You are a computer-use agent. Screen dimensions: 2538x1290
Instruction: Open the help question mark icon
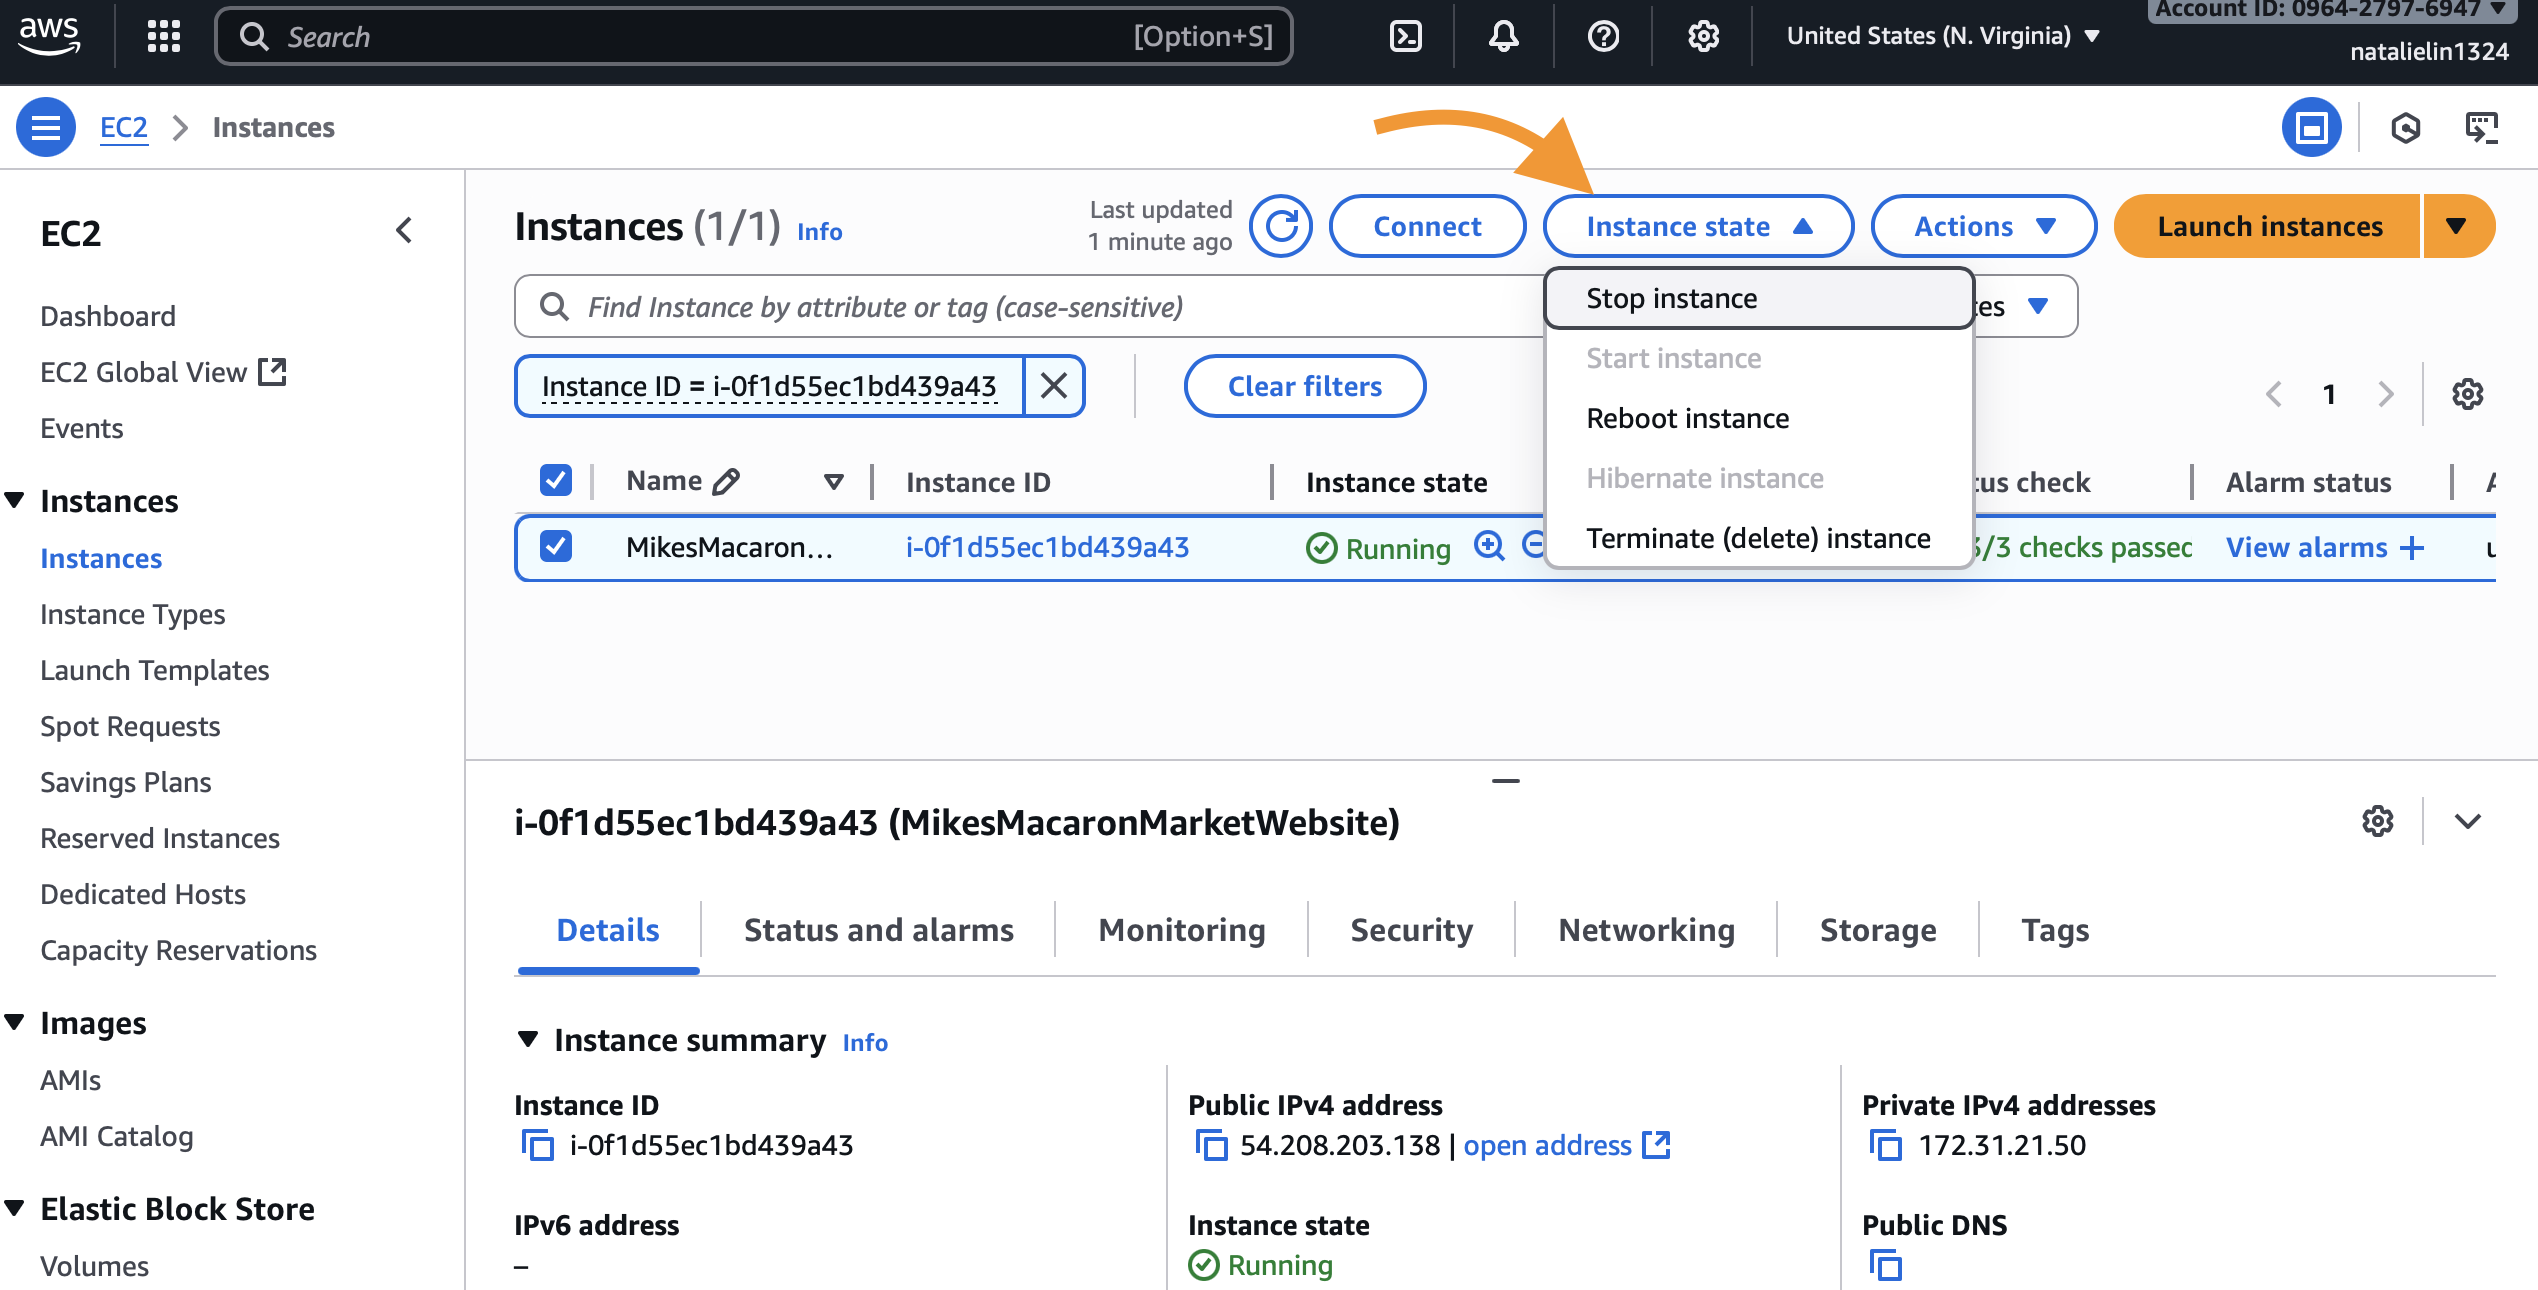pos(1603,37)
